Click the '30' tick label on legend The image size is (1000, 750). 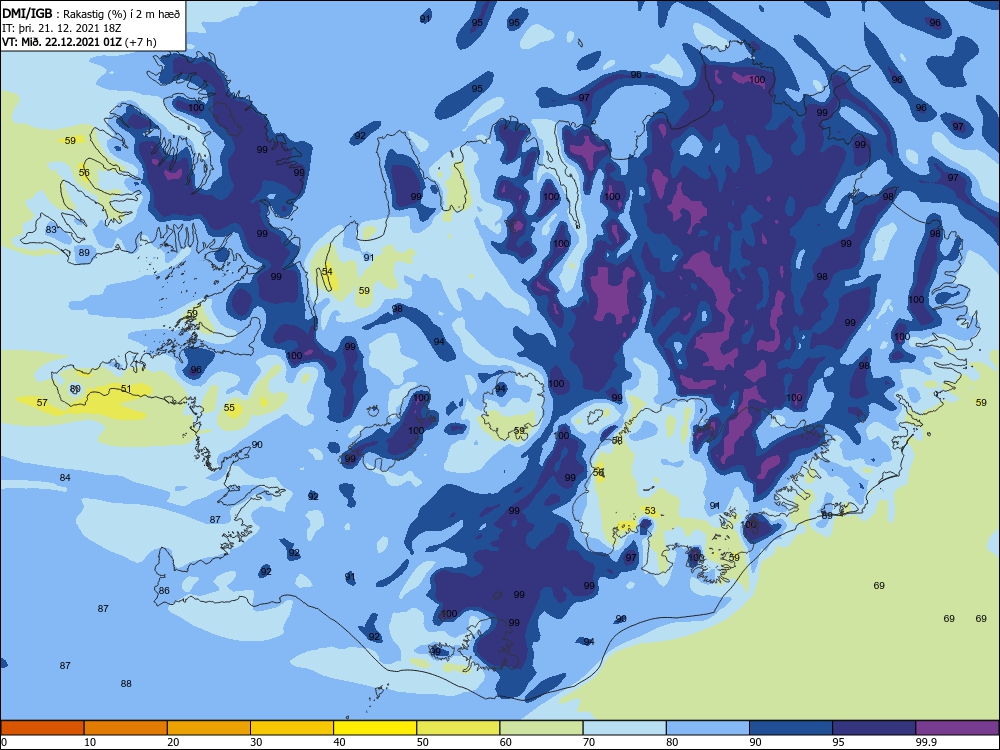pyautogui.click(x=256, y=742)
